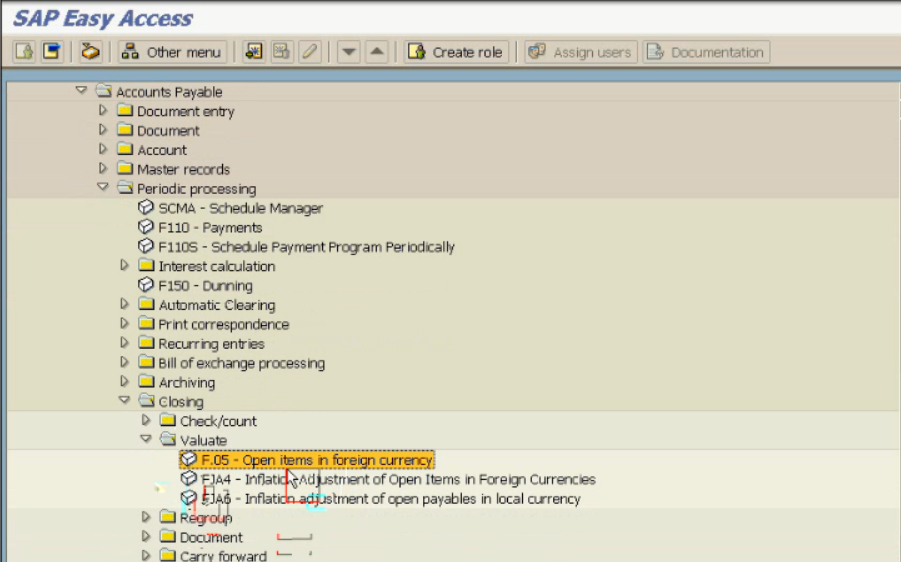
Task: Expand the Recurring entries folder arrow
Action: pyautogui.click(x=124, y=342)
